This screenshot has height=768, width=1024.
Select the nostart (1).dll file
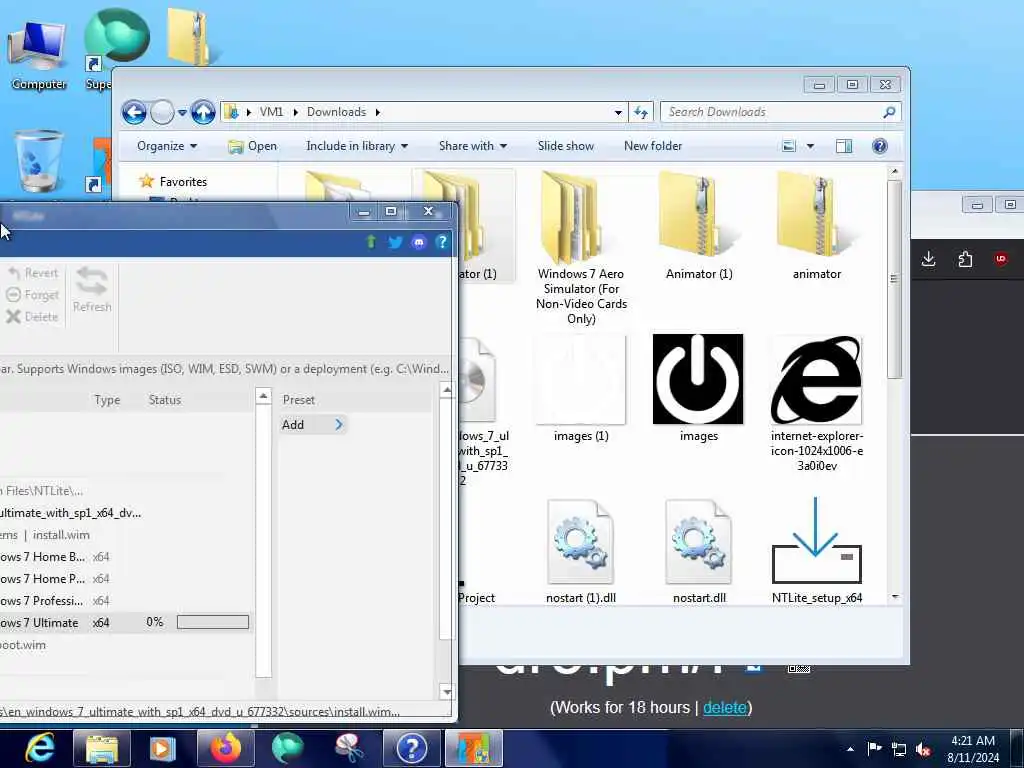(x=581, y=552)
